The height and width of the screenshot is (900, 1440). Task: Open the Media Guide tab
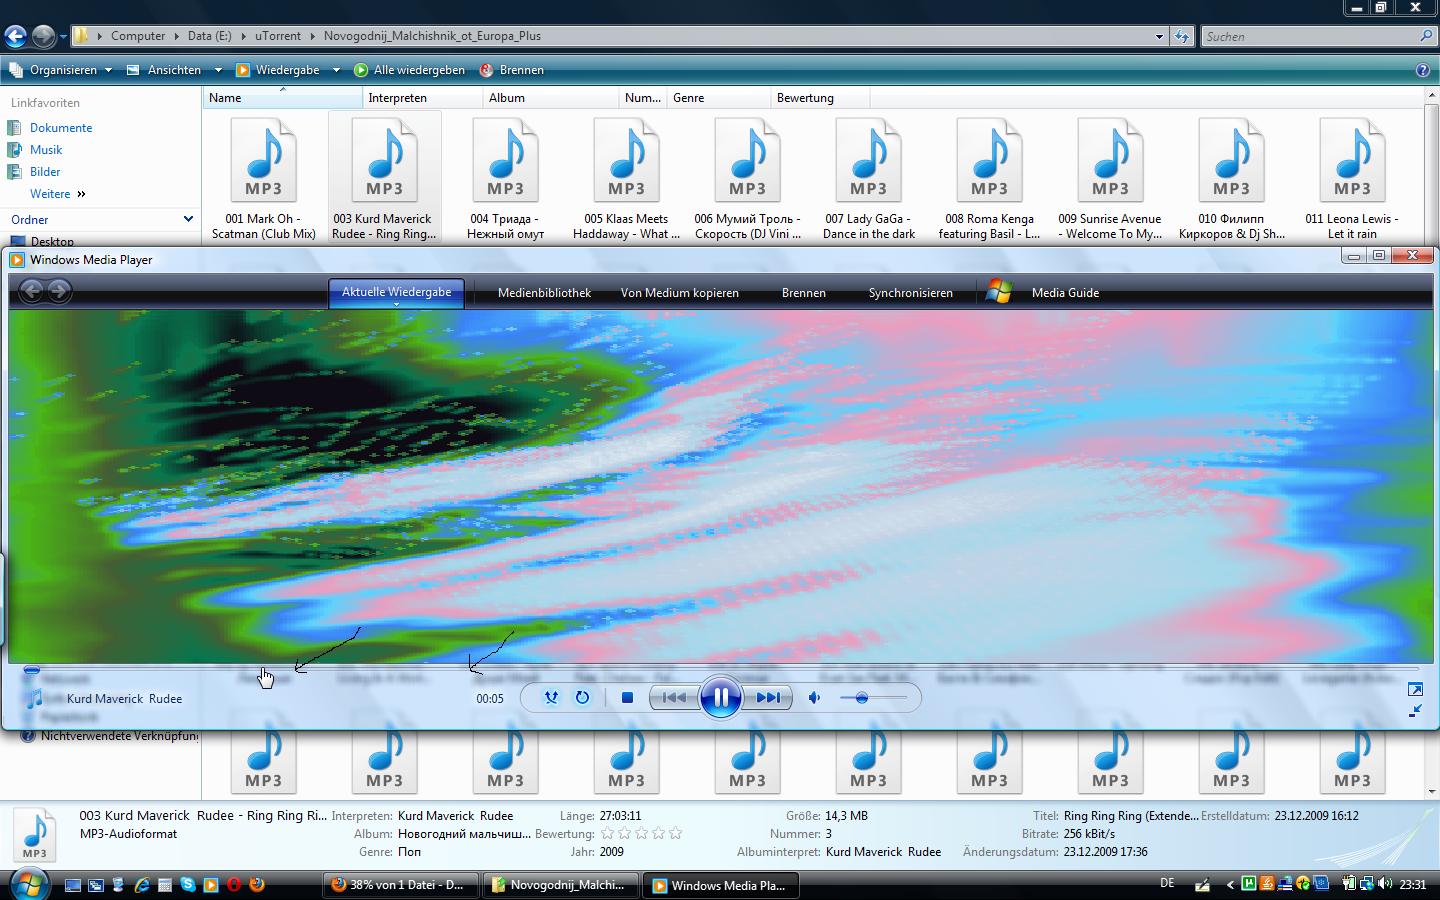pos(1065,293)
